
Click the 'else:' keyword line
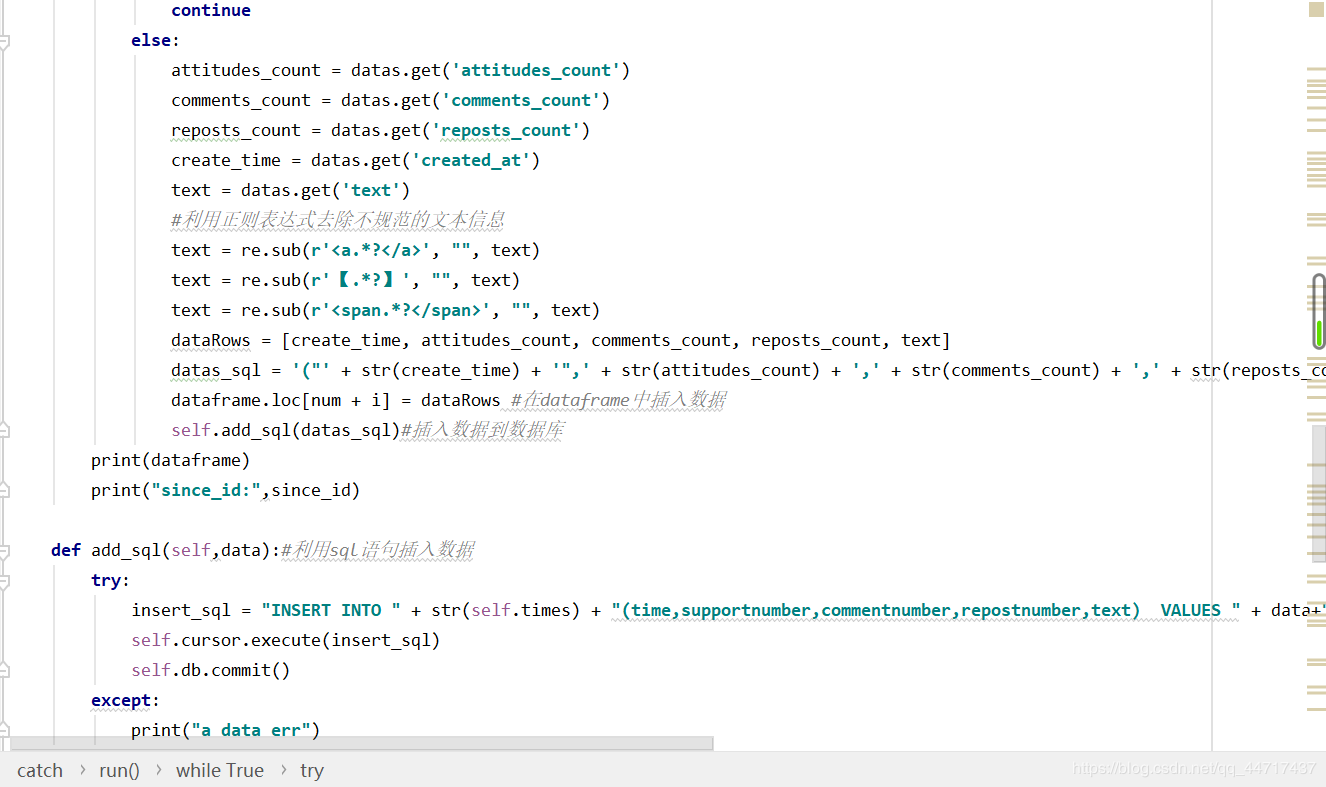tap(156, 40)
